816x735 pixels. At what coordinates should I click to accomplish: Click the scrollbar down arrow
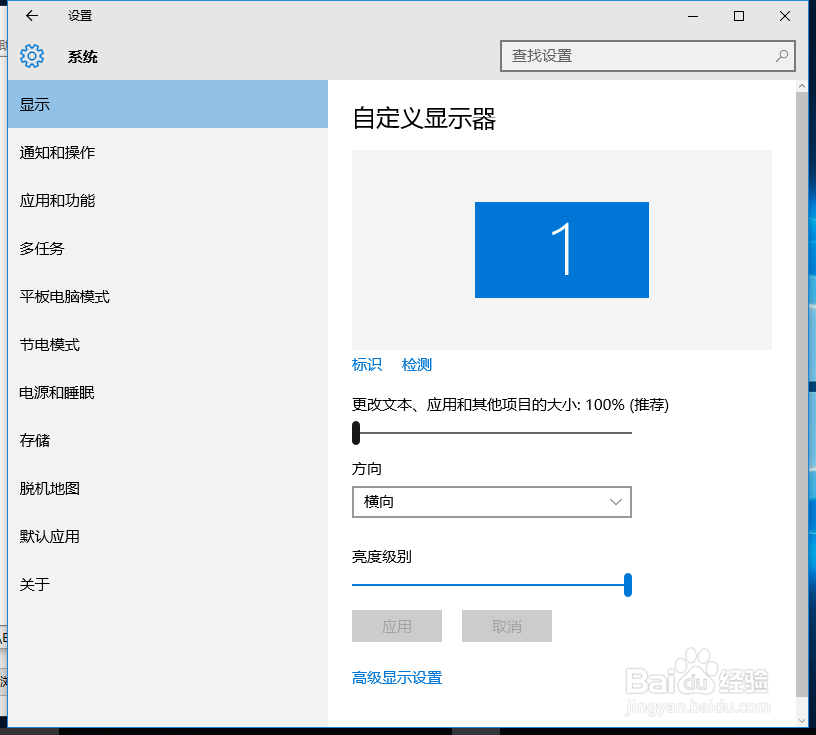pos(801,720)
